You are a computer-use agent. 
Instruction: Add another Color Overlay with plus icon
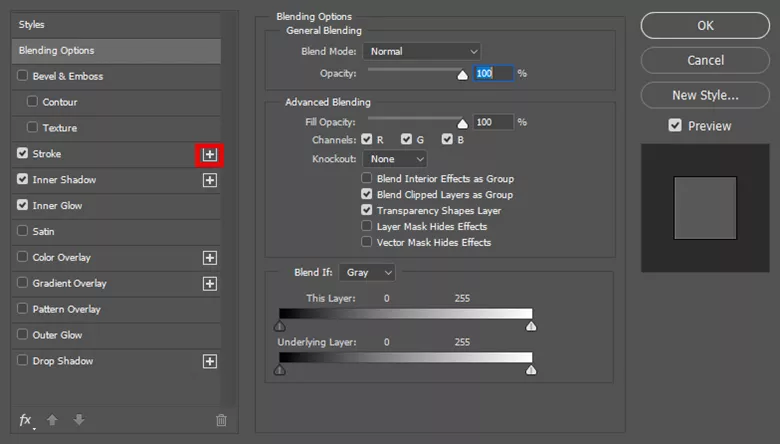pos(209,258)
